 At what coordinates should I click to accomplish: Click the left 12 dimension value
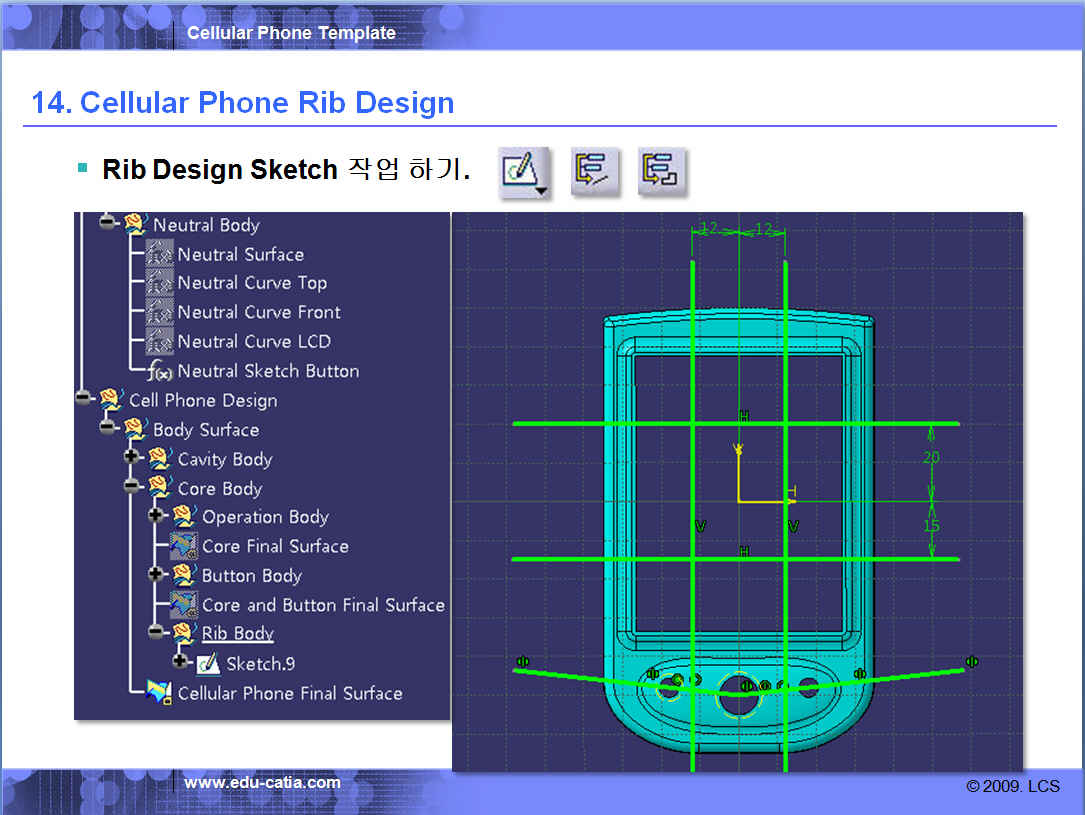pos(710,228)
